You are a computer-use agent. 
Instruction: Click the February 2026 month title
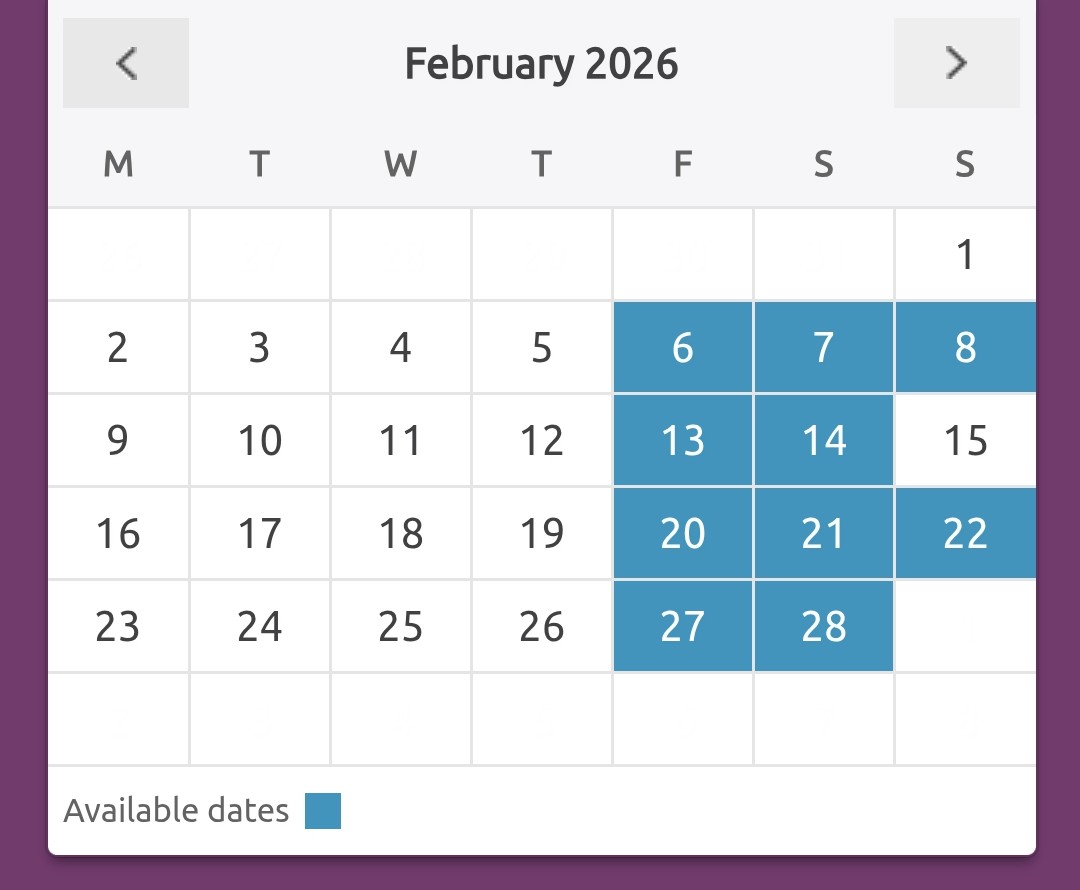click(541, 64)
